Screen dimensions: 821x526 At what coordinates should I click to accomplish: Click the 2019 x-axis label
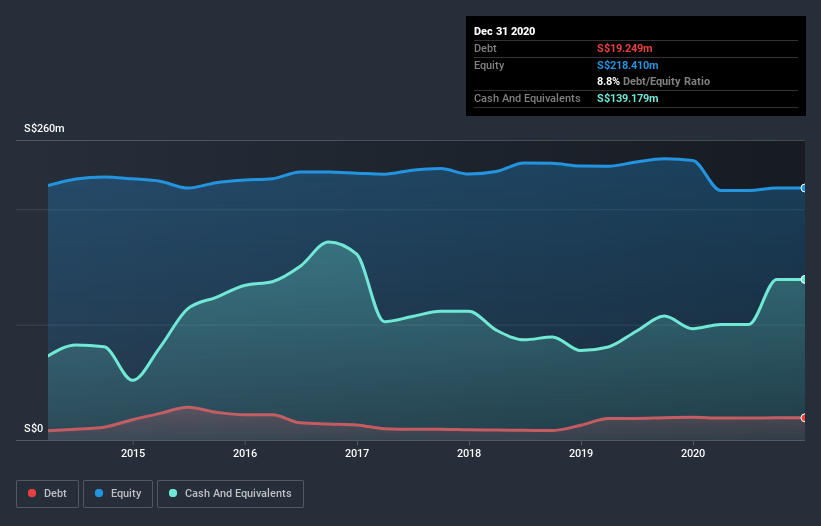581,453
